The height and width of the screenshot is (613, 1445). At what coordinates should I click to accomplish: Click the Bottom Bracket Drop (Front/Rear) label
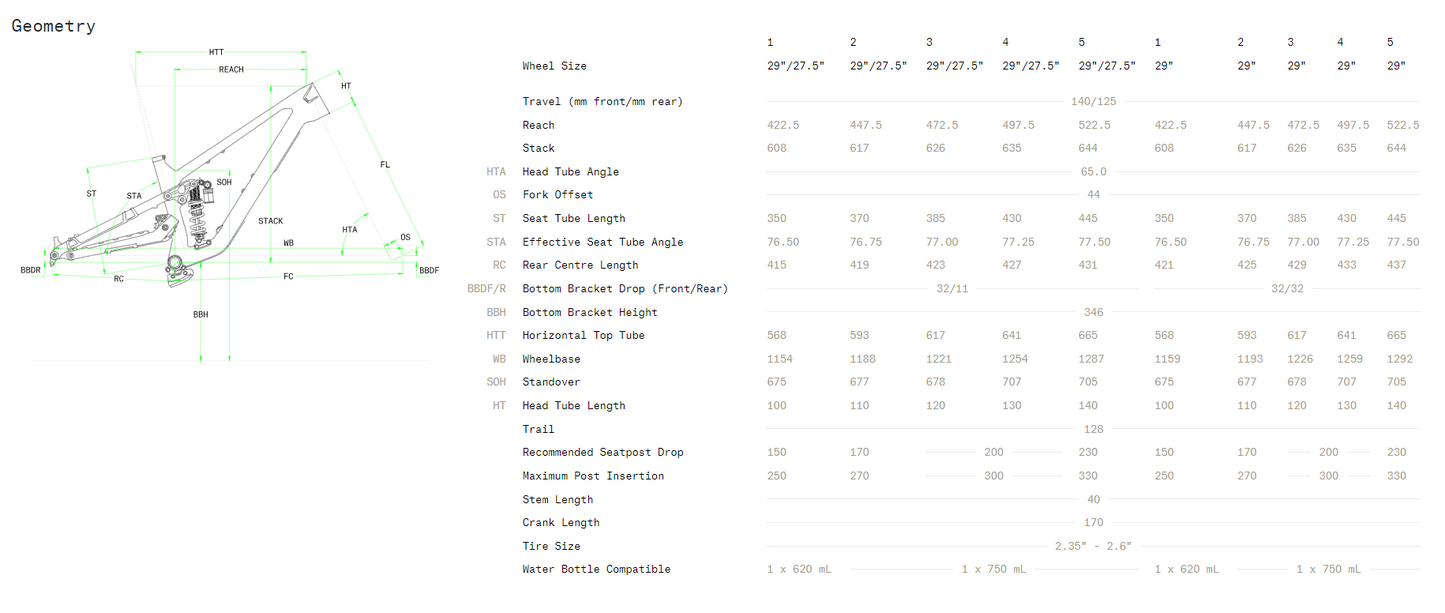(625, 289)
